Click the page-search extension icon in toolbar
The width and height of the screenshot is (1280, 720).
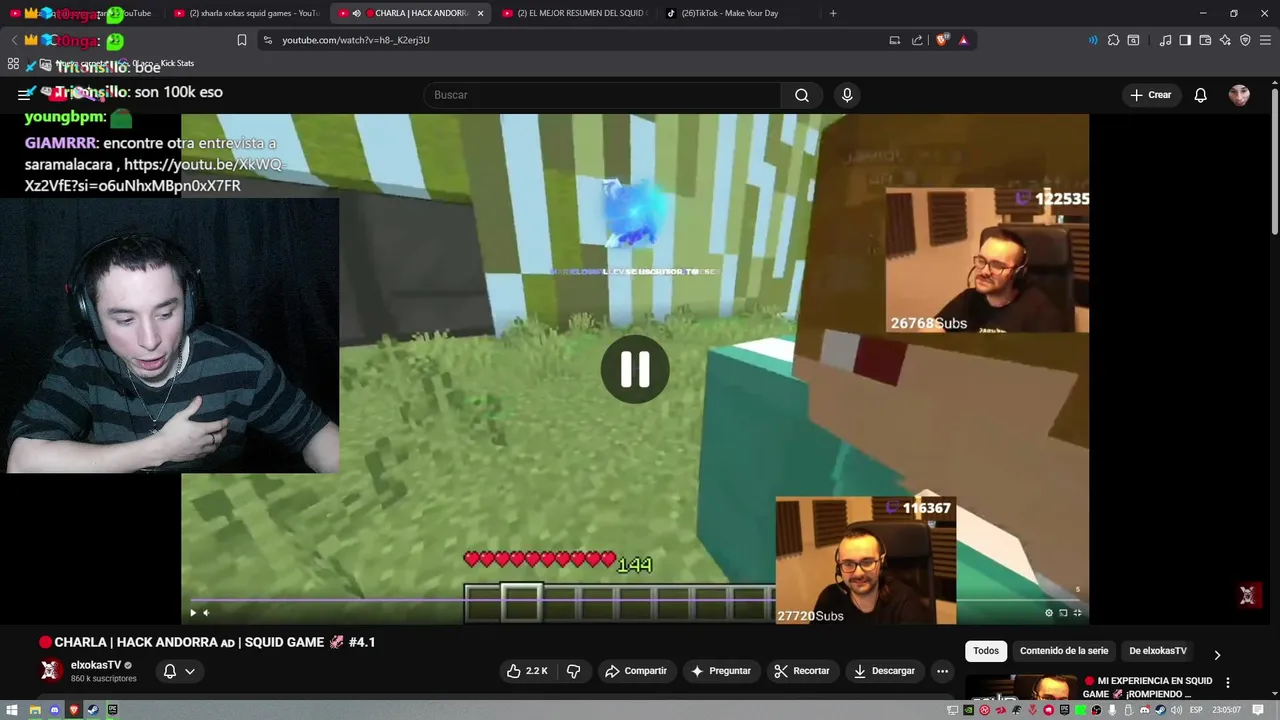click(1133, 40)
